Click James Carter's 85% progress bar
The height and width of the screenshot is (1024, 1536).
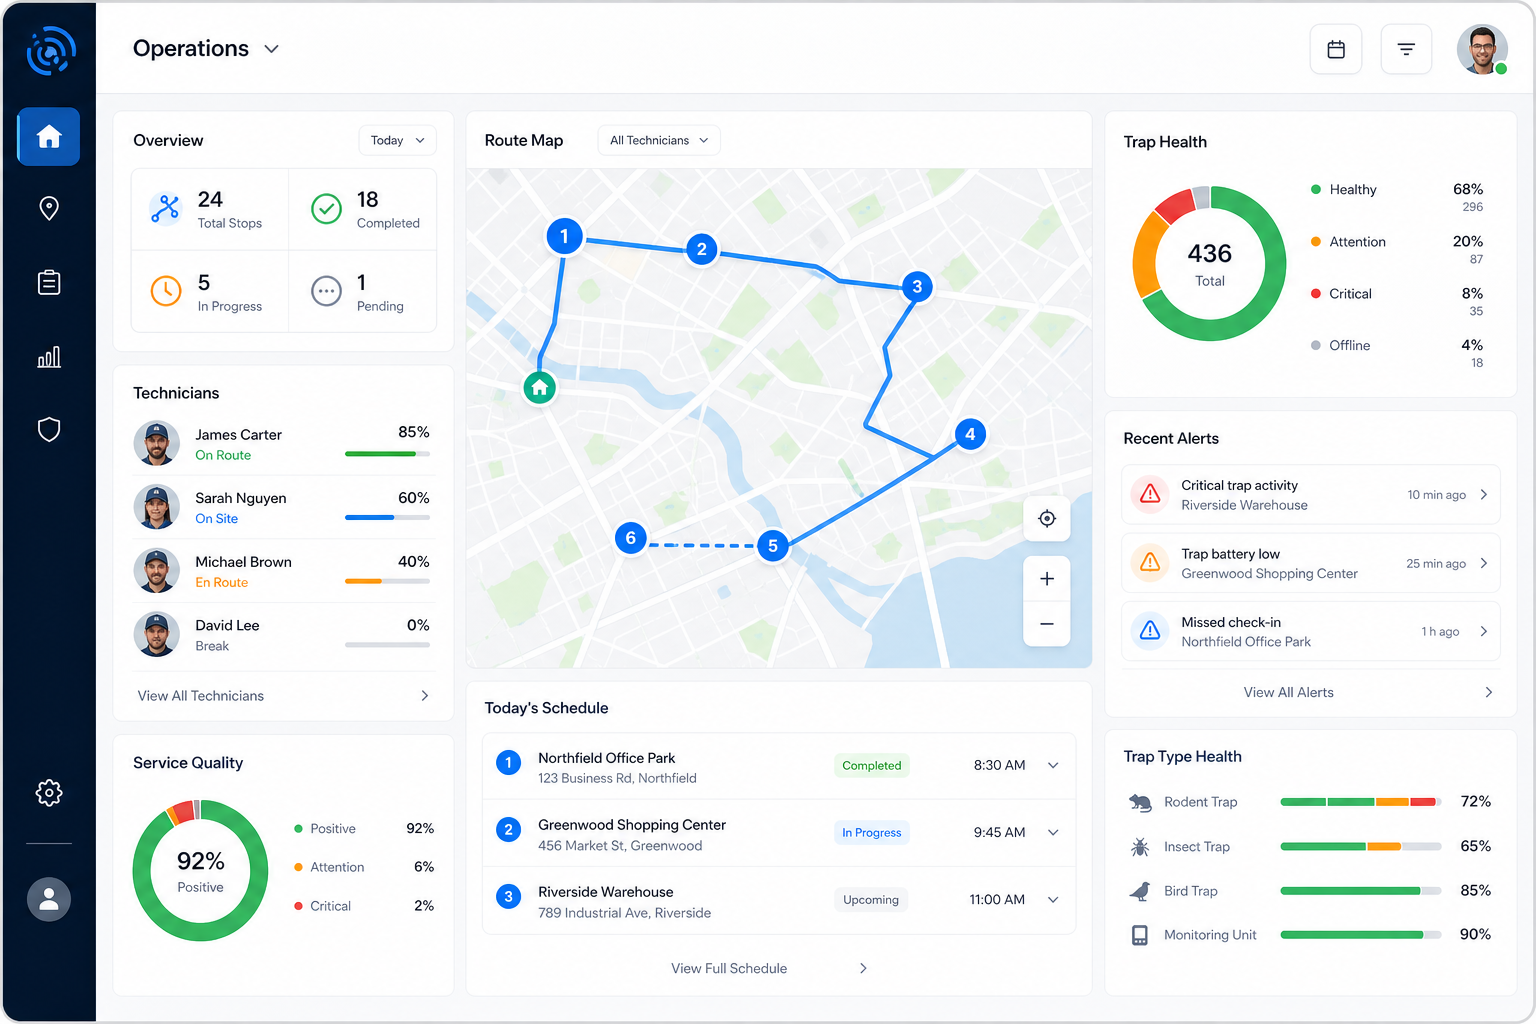pos(387,454)
